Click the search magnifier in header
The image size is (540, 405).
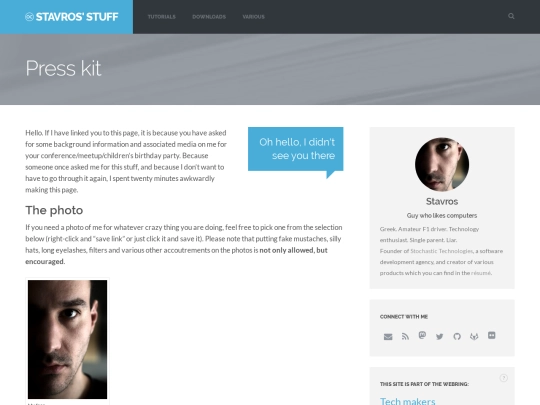(511, 16)
